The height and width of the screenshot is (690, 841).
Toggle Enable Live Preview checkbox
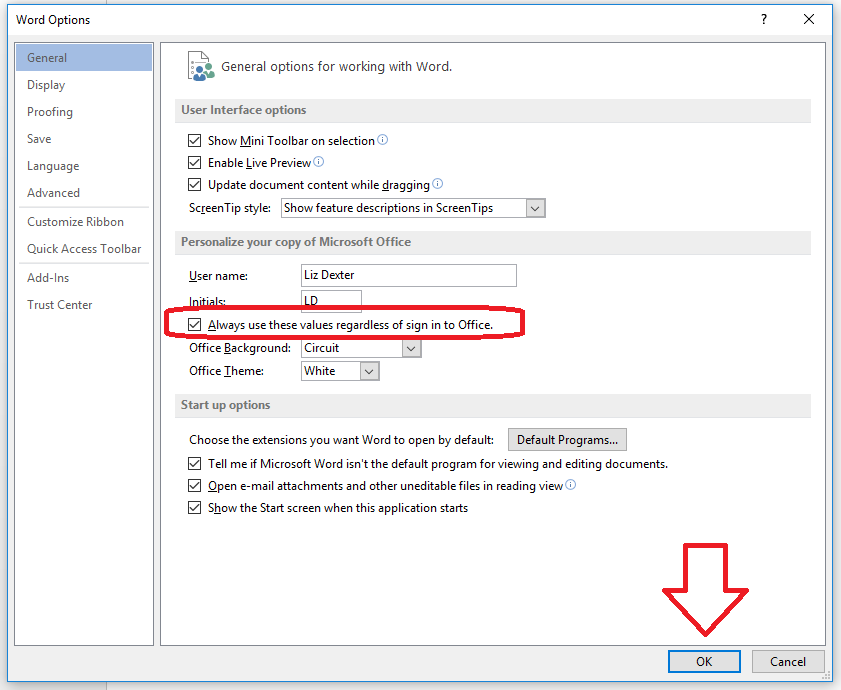(195, 163)
